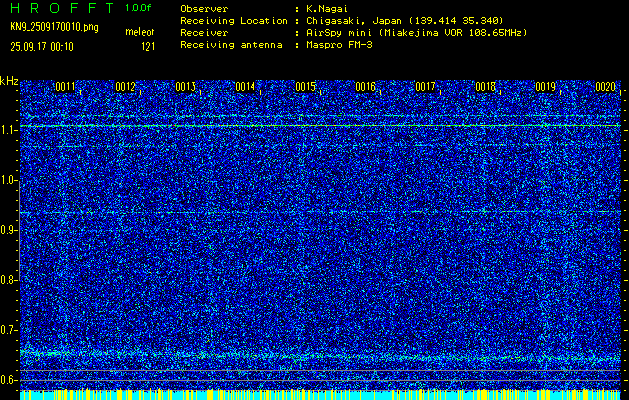This screenshot has width=629, height=400.
Task: Click the Receiving Location field label
Action: tap(234, 20)
